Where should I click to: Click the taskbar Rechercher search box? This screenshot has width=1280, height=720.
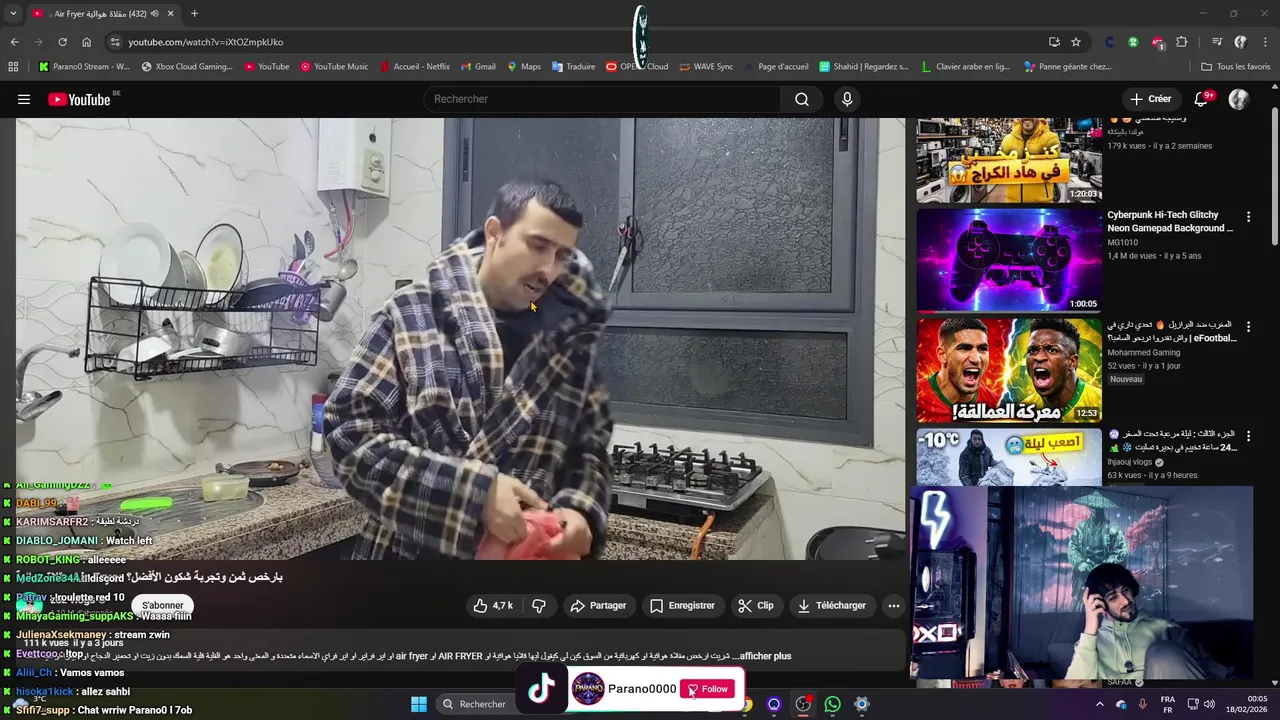click(474, 704)
